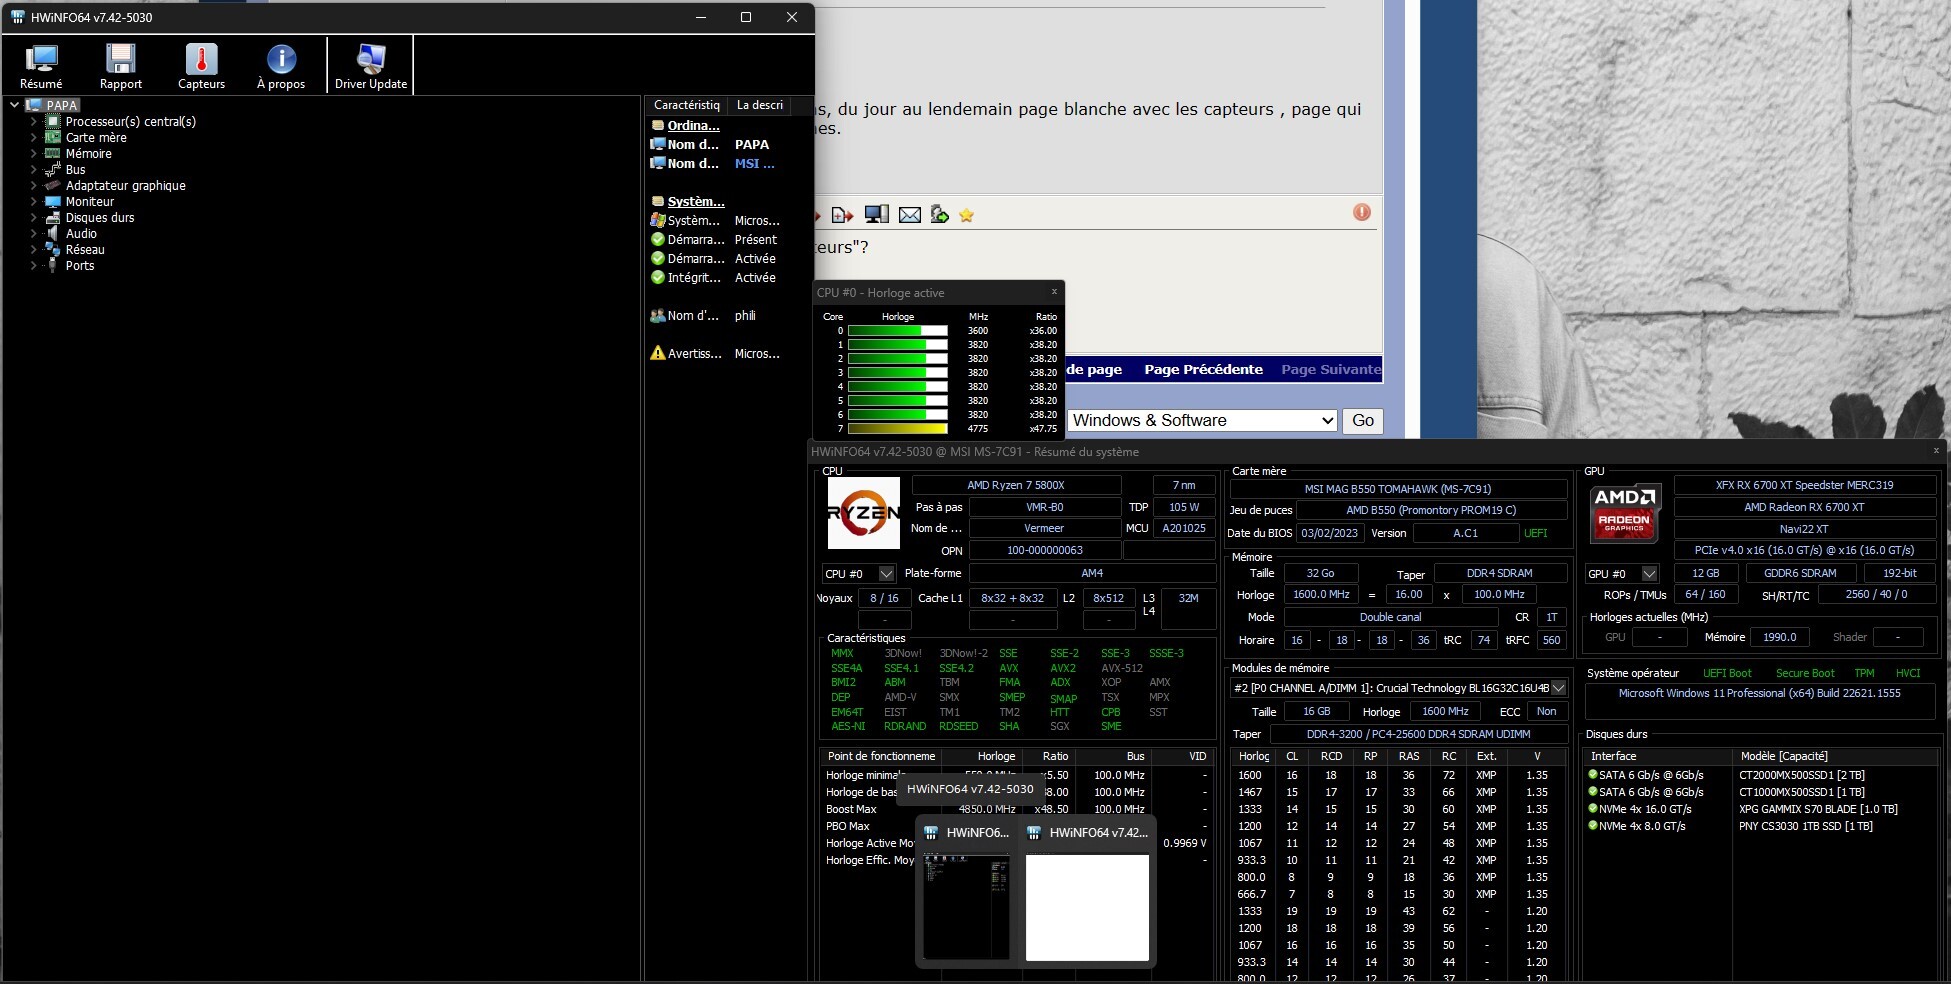
Task: Click the Carte mère tree item label
Action: [96, 138]
